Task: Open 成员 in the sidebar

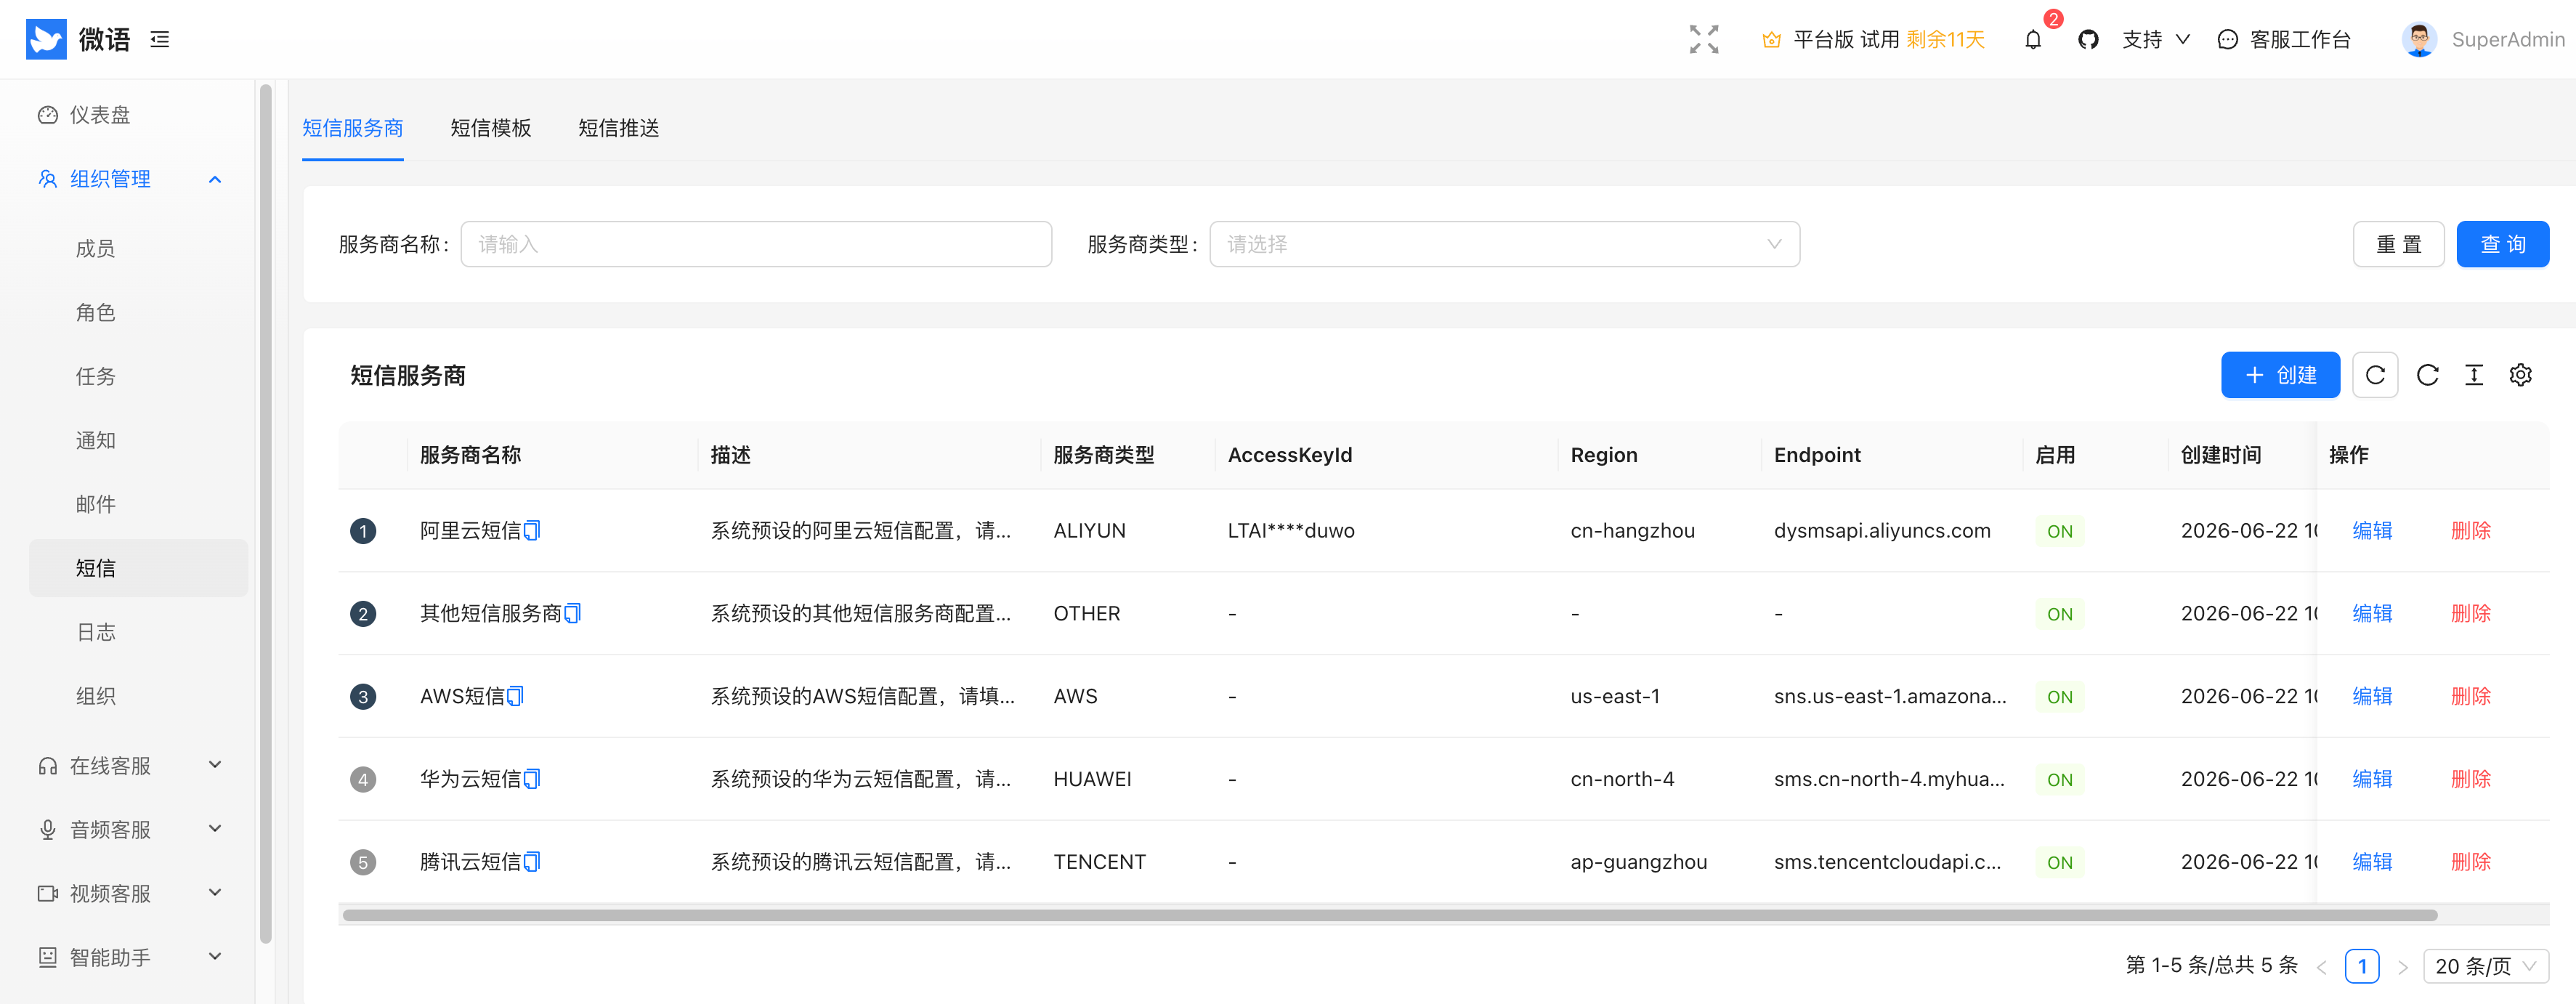Action: point(96,248)
